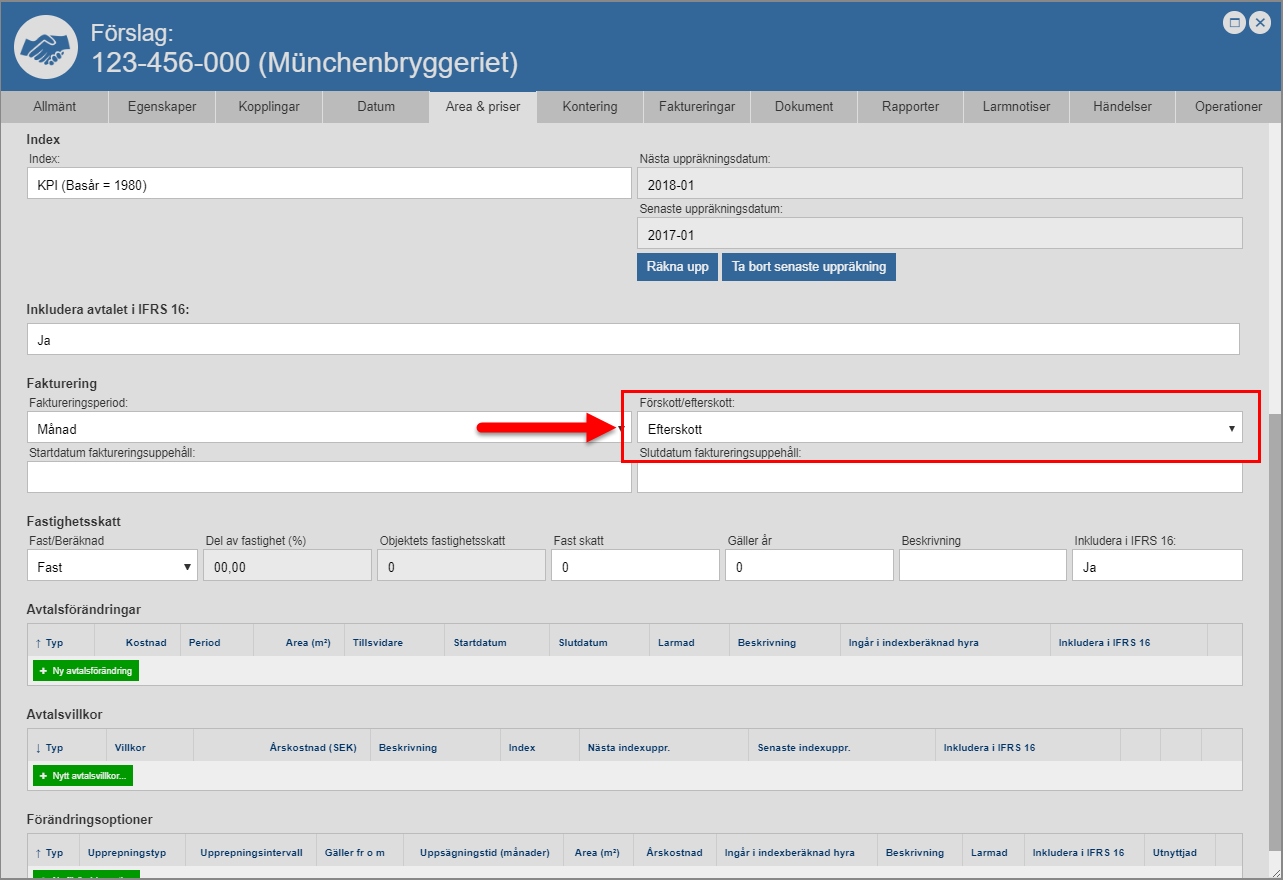Image resolution: width=1283 pixels, height=880 pixels.
Task: Add a new item with Ny avtalsförändring
Action: pyautogui.click(x=86, y=670)
